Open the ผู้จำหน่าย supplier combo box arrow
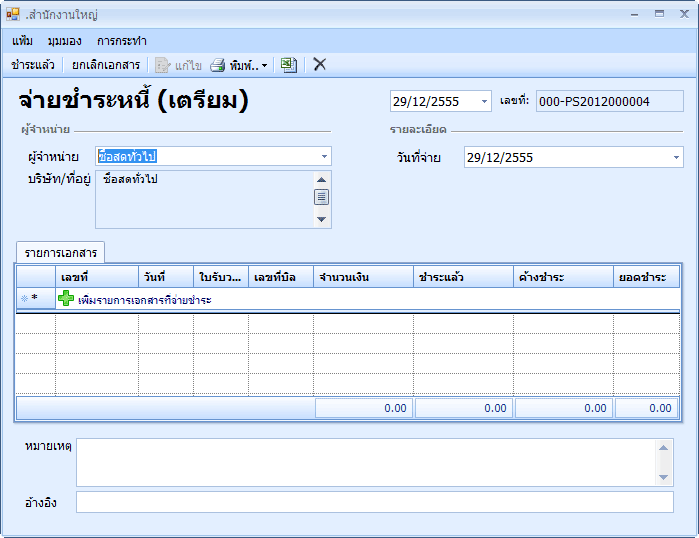This screenshot has height=538, width=699. coord(324,157)
